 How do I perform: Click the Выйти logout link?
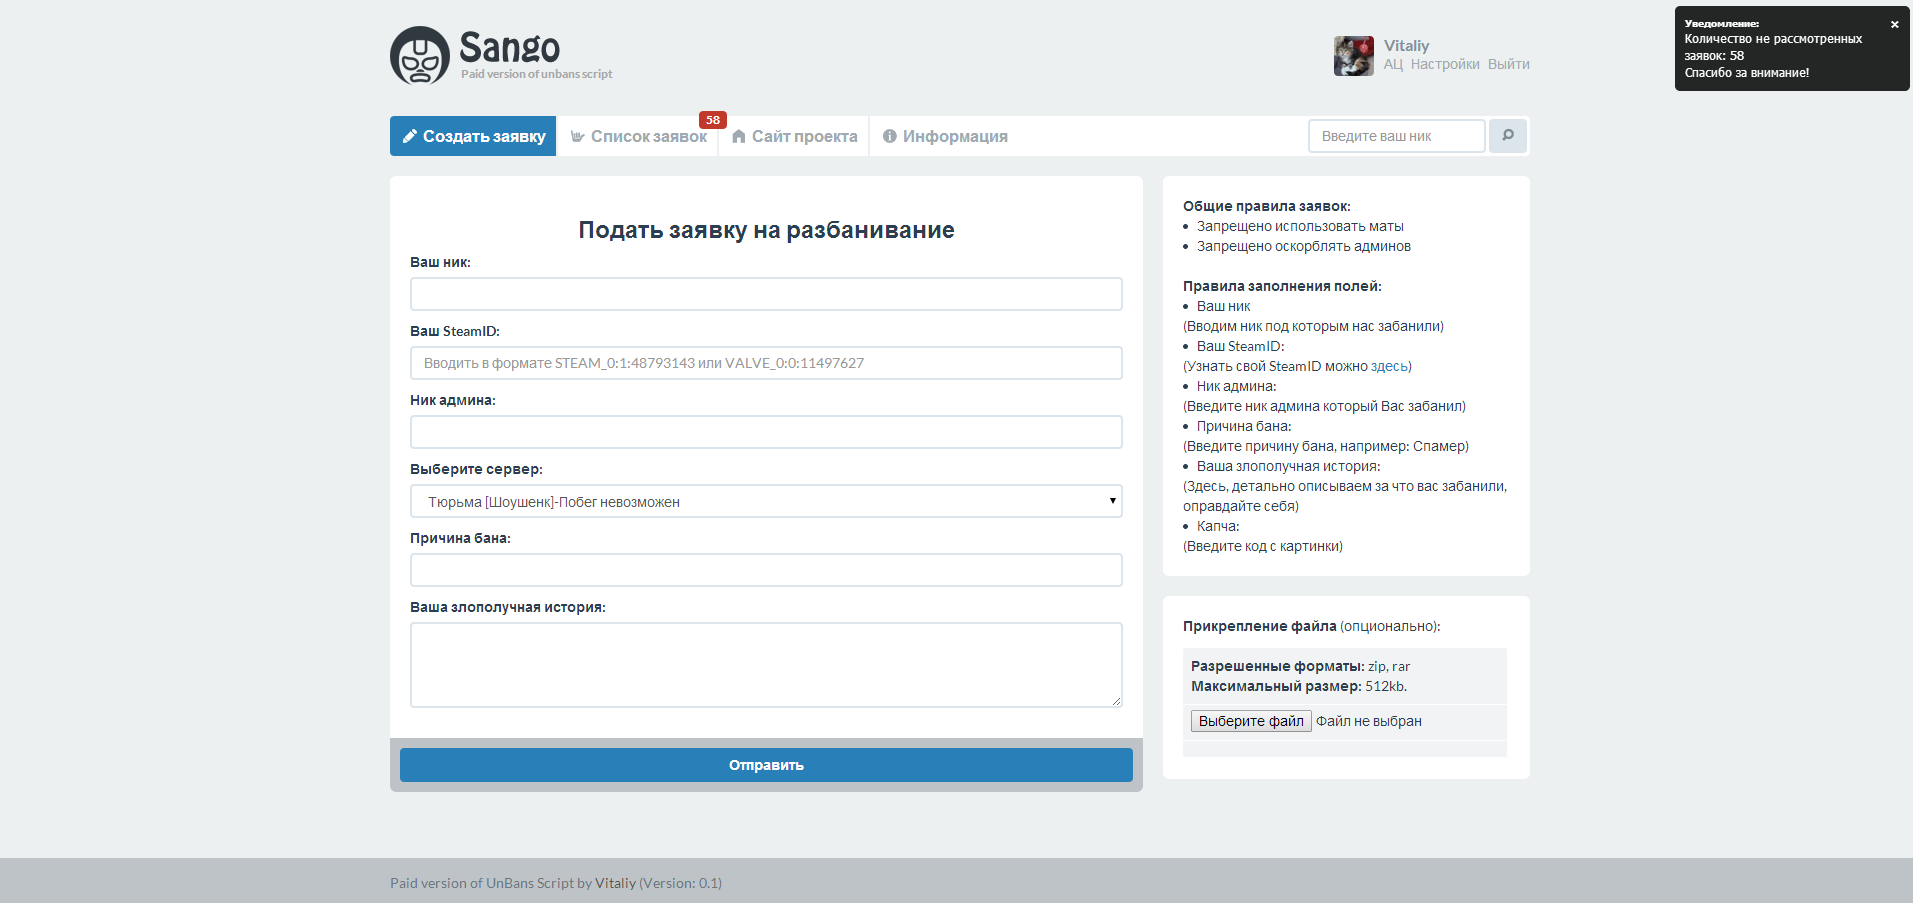[x=1509, y=64]
